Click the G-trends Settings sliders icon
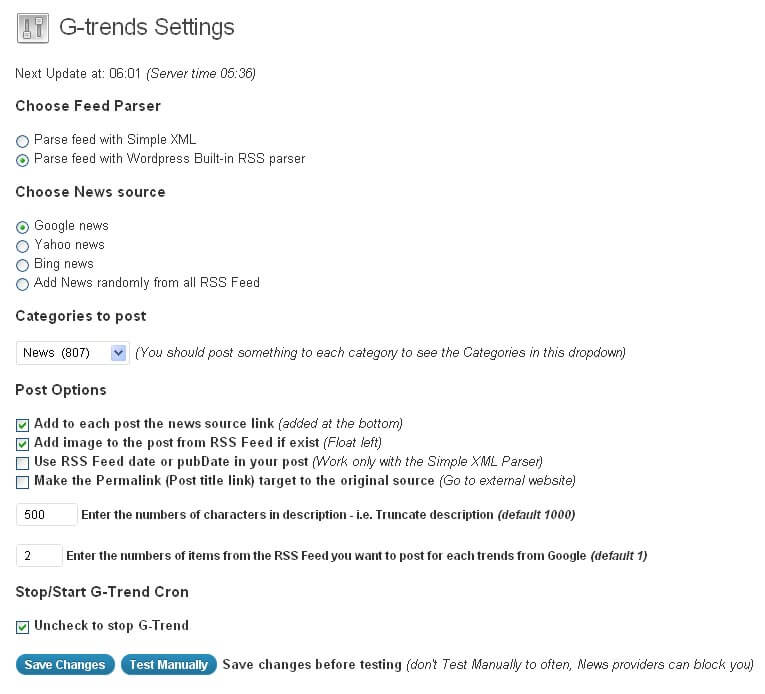 (33, 28)
